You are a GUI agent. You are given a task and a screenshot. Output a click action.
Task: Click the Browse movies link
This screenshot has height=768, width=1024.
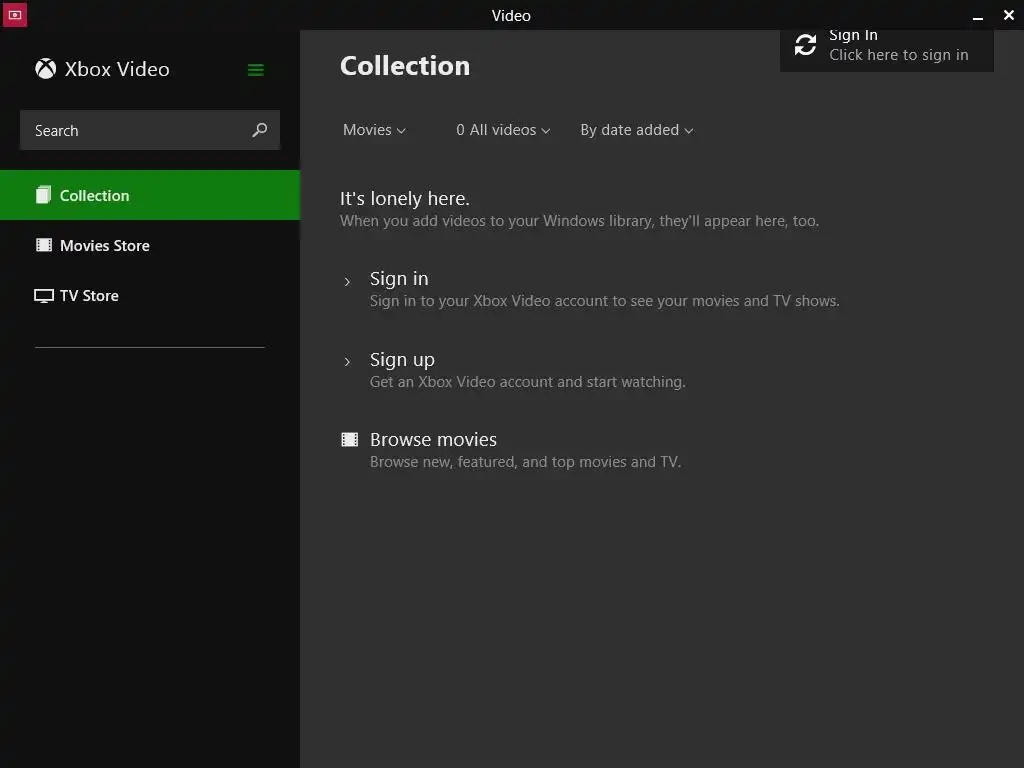433,440
